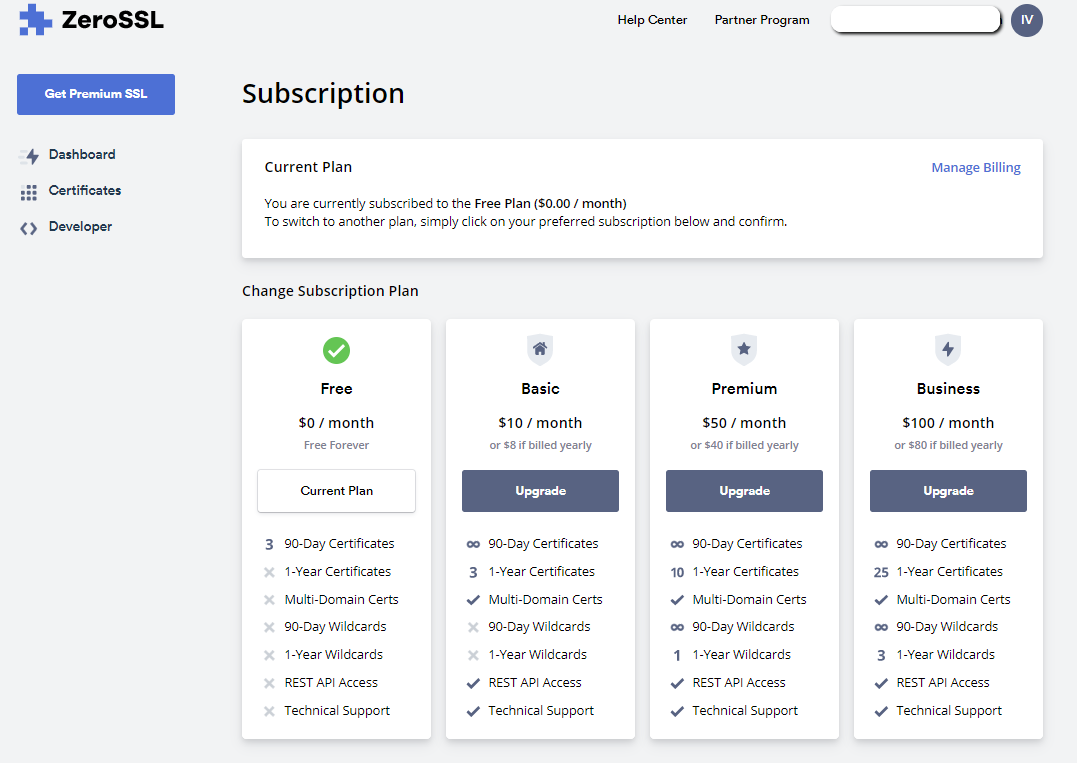The image size is (1077, 763).
Task: Click X icon beside Free 1-Year Certificates
Action: (x=269, y=572)
